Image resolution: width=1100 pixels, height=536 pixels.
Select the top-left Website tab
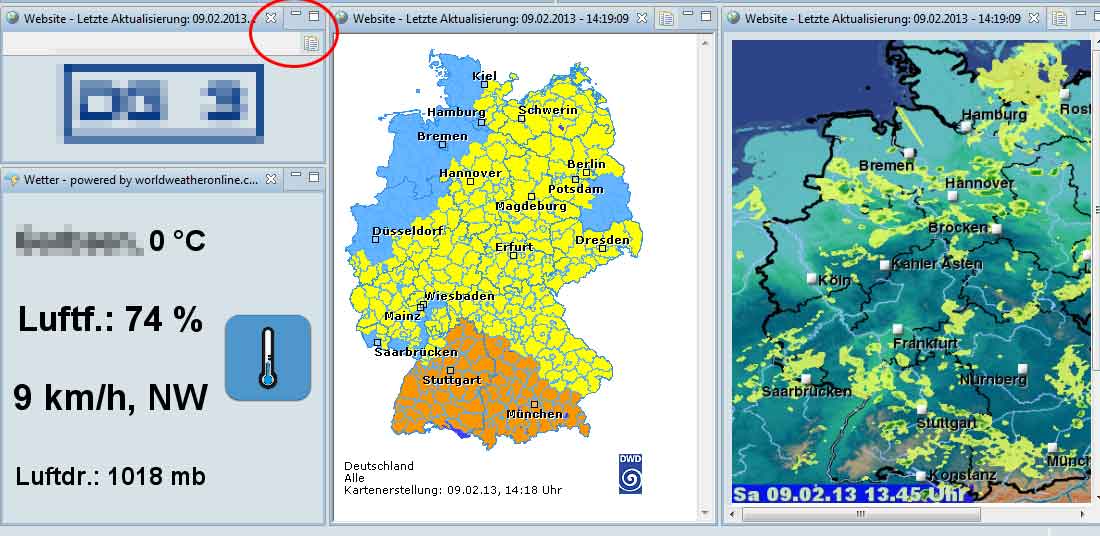coord(140,18)
